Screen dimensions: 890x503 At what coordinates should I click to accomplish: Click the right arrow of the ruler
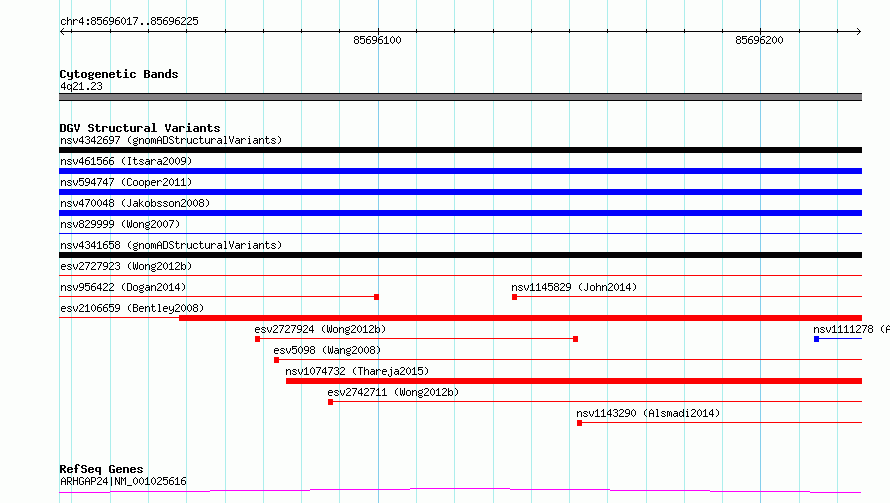click(x=858, y=31)
